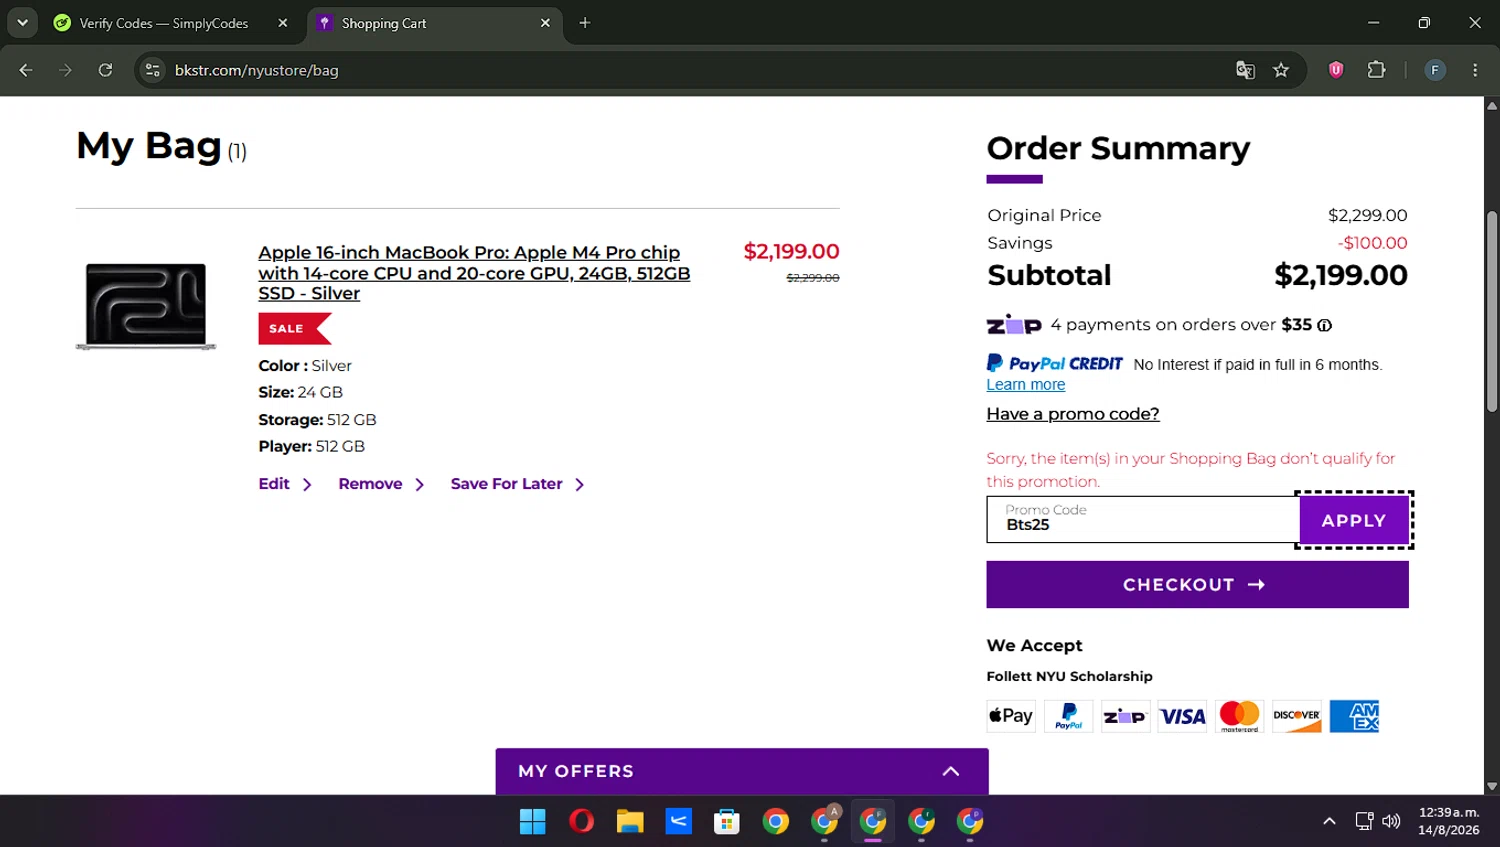Screen dimensions: 1500x847
Task: Show hidden system tray icons
Action: (x=1329, y=822)
